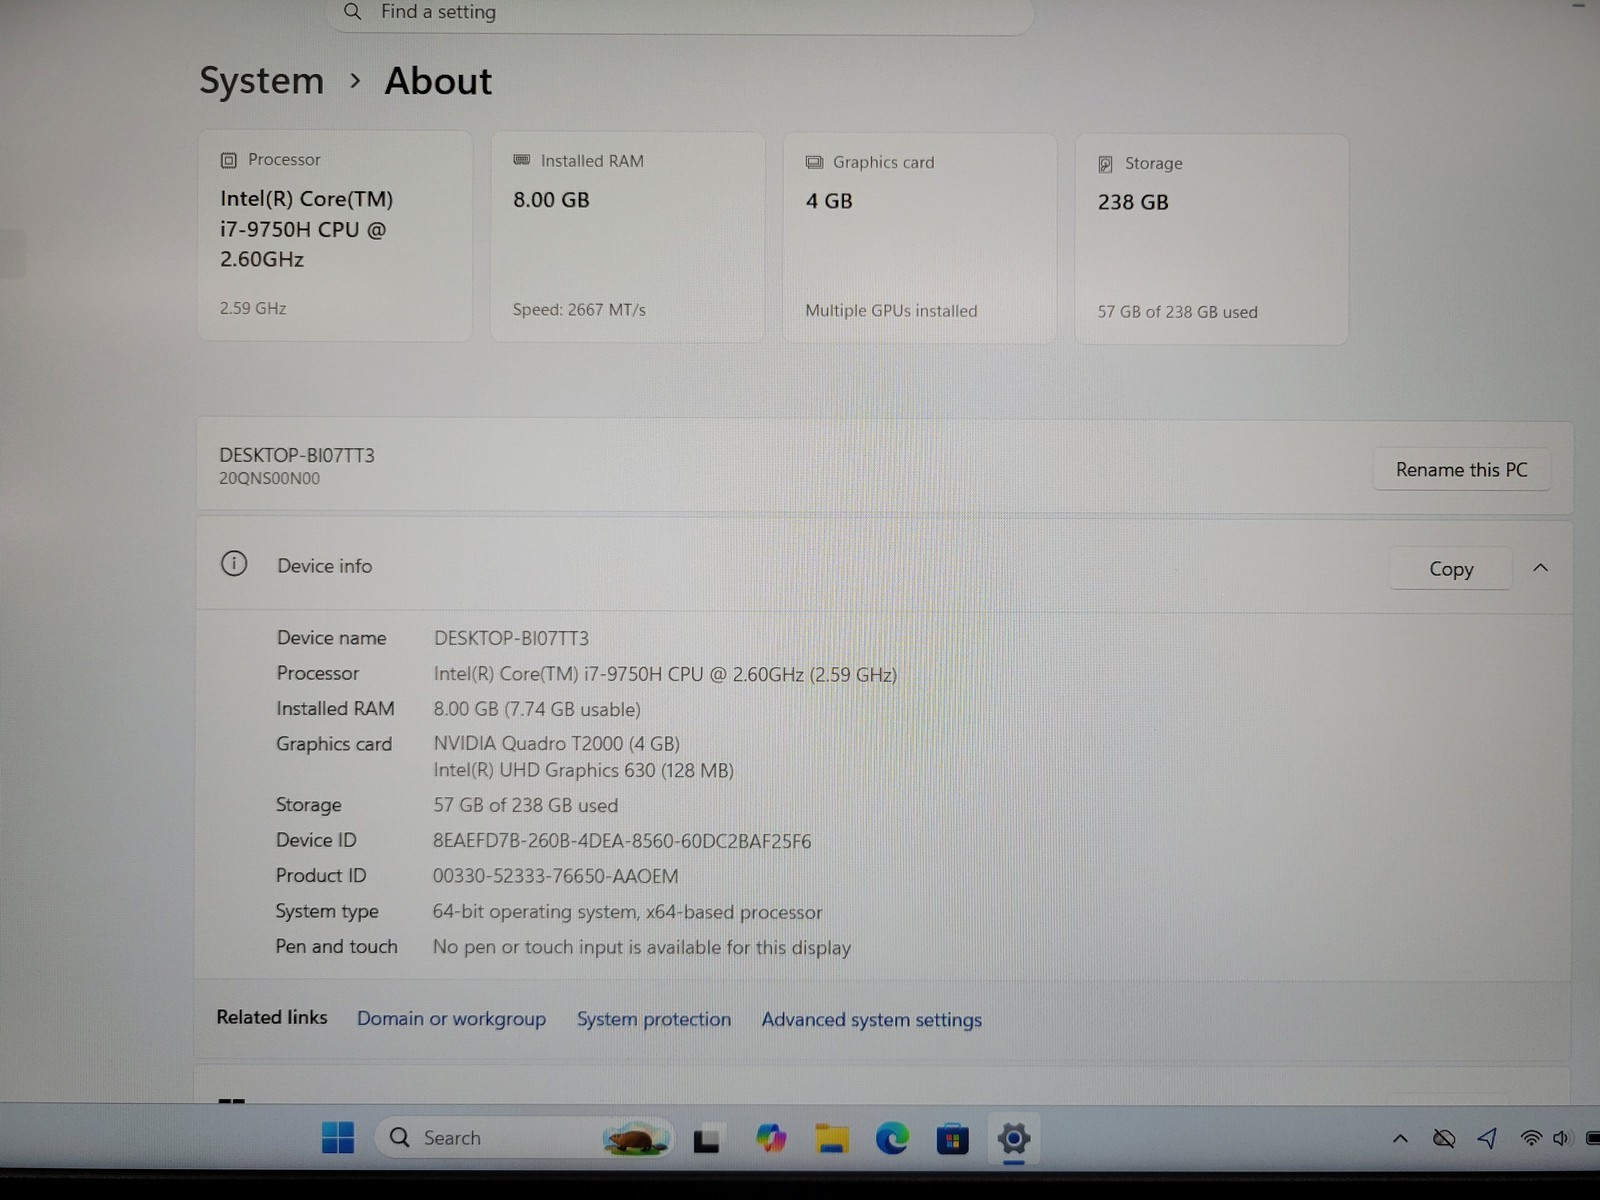Open the Processor info card
The image size is (1600, 1200).
pyautogui.click(x=335, y=236)
